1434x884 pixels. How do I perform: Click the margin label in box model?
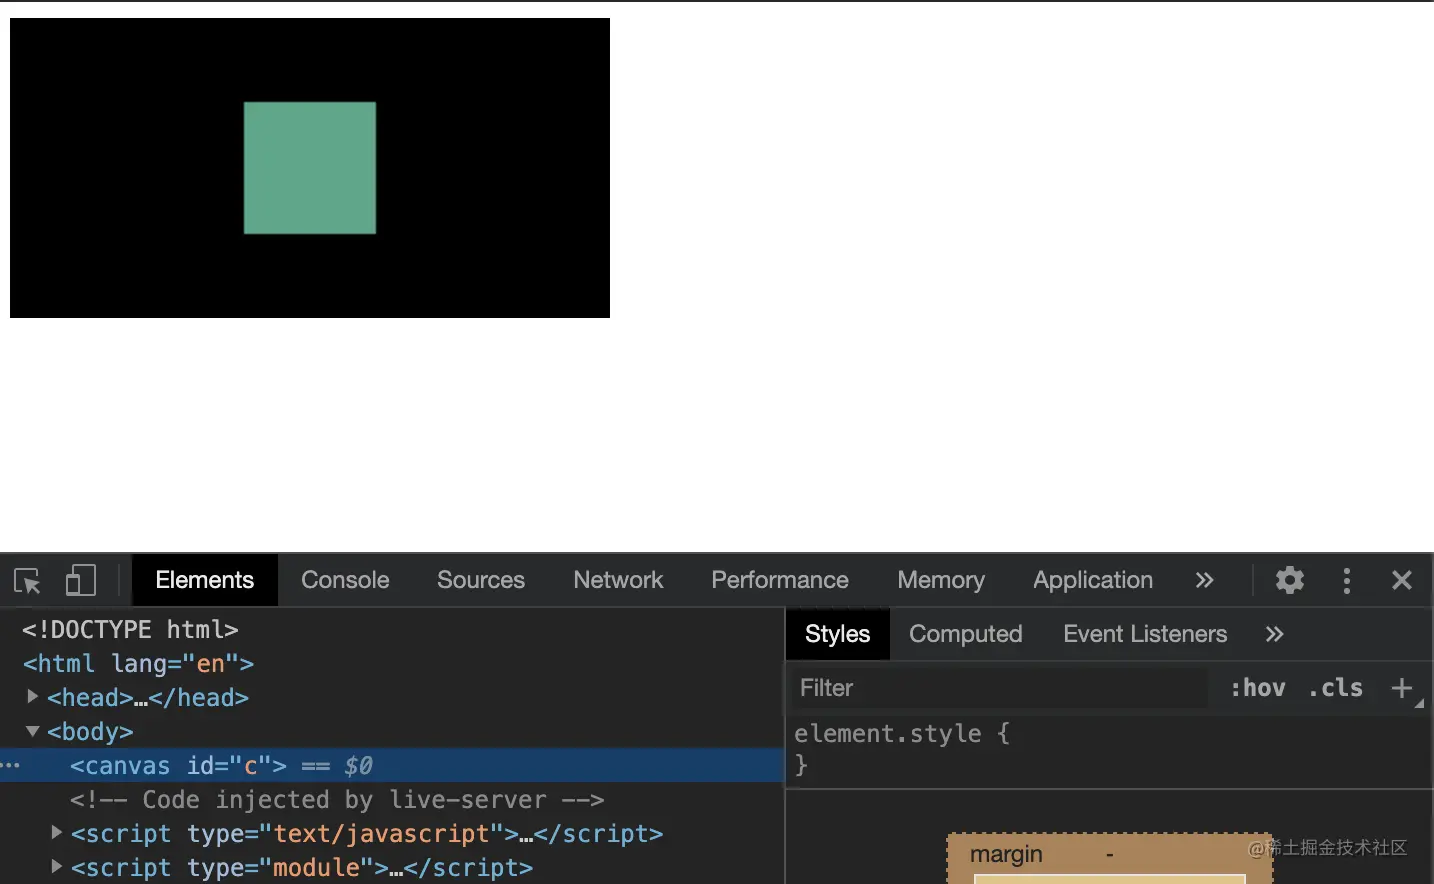1006,854
